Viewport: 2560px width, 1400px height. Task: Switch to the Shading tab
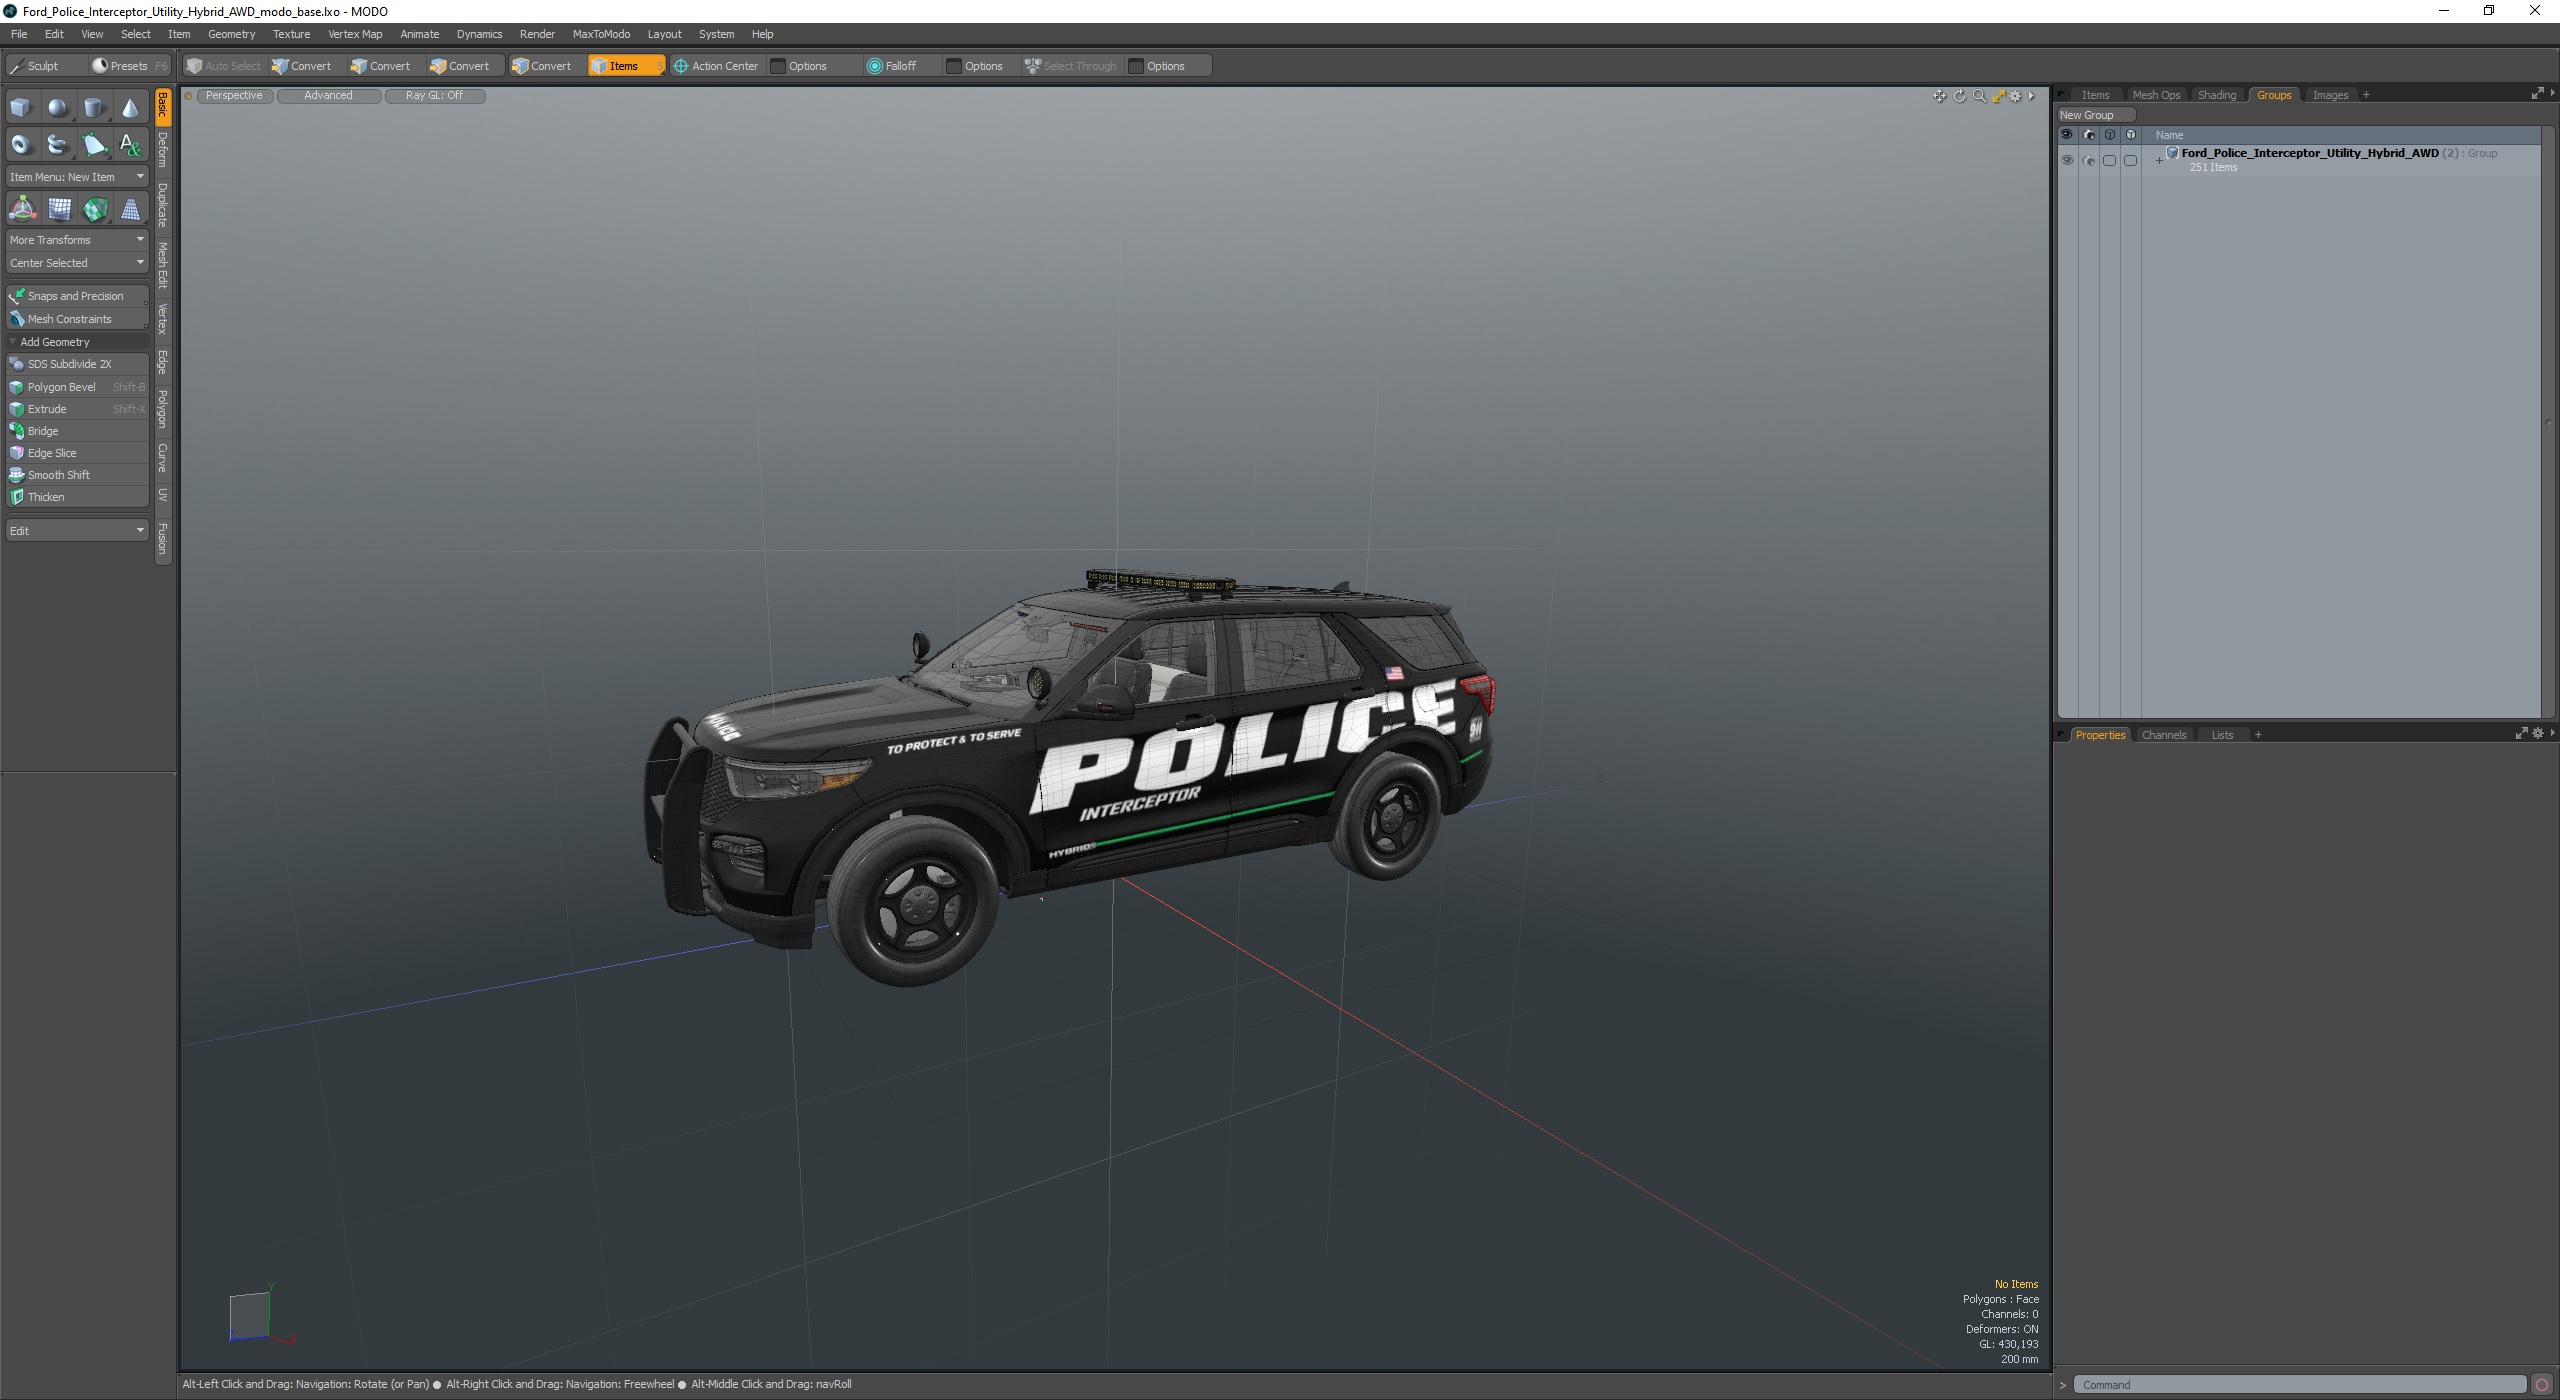coord(2216,95)
